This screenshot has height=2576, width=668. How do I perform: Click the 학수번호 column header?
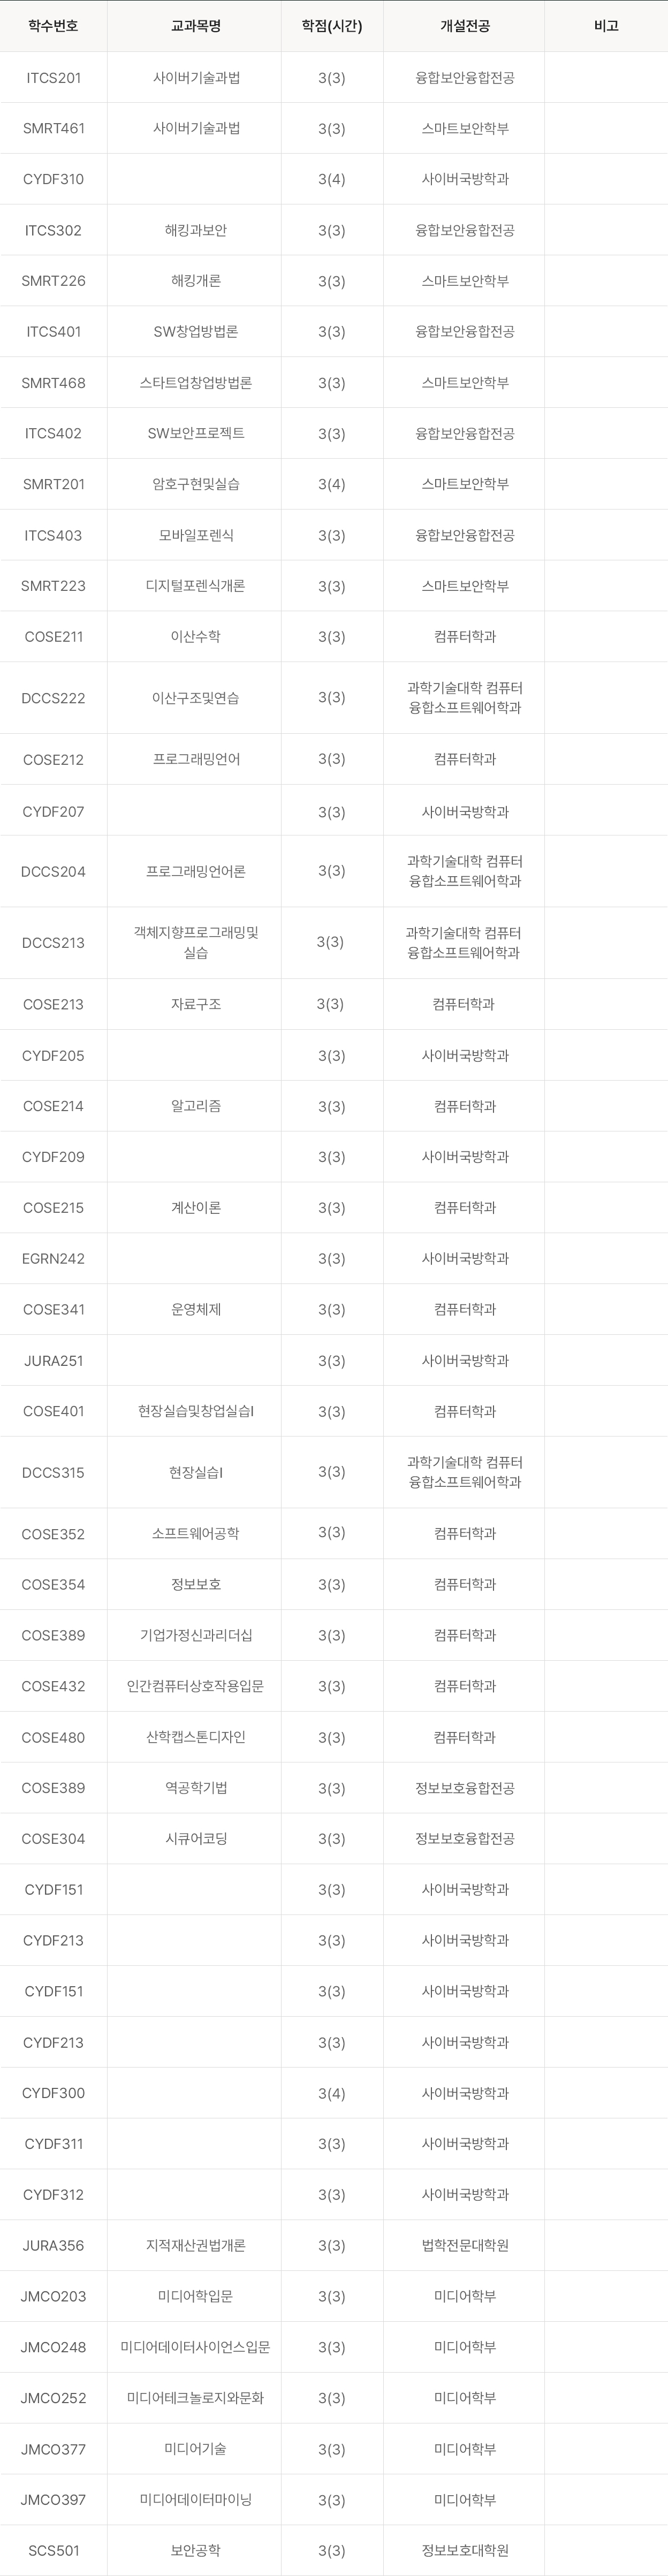53,26
